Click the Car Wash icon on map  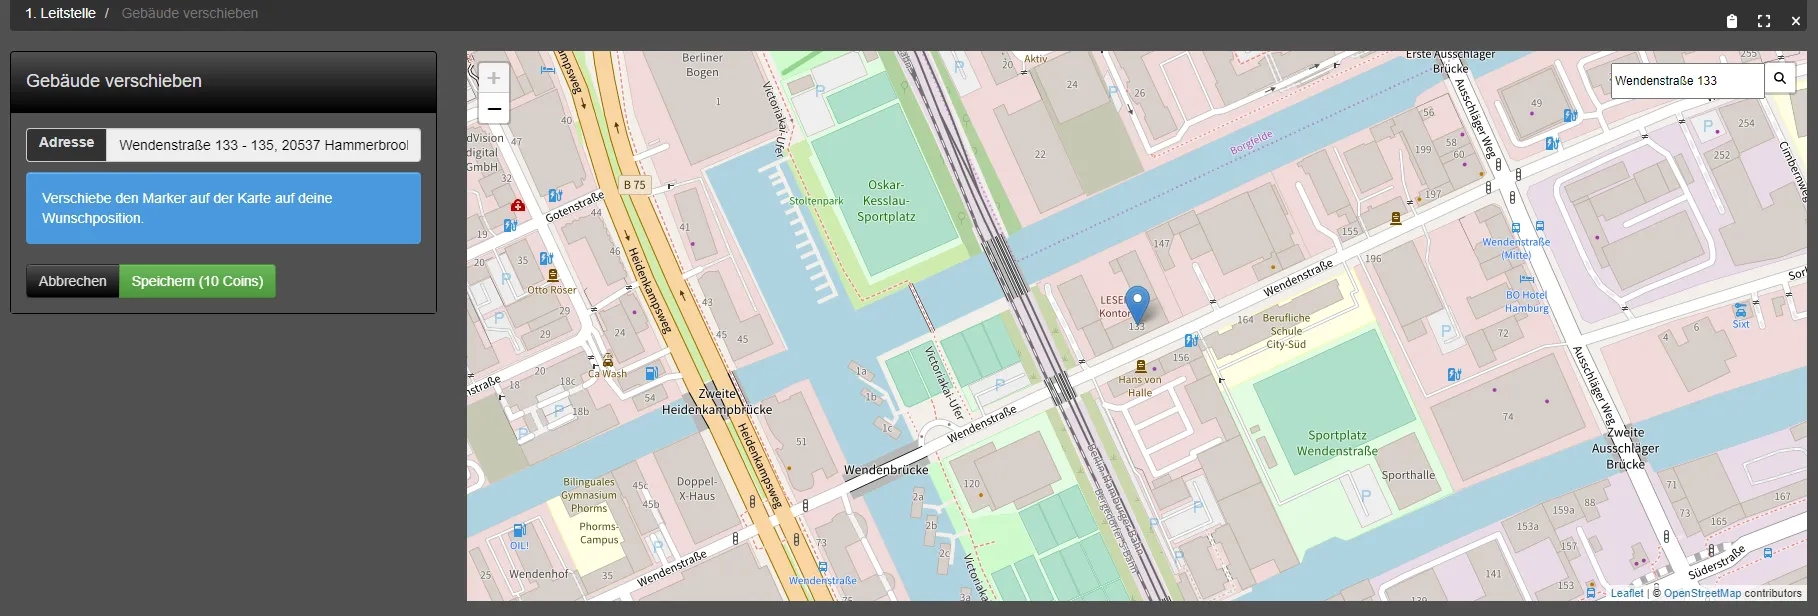pos(608,361)
